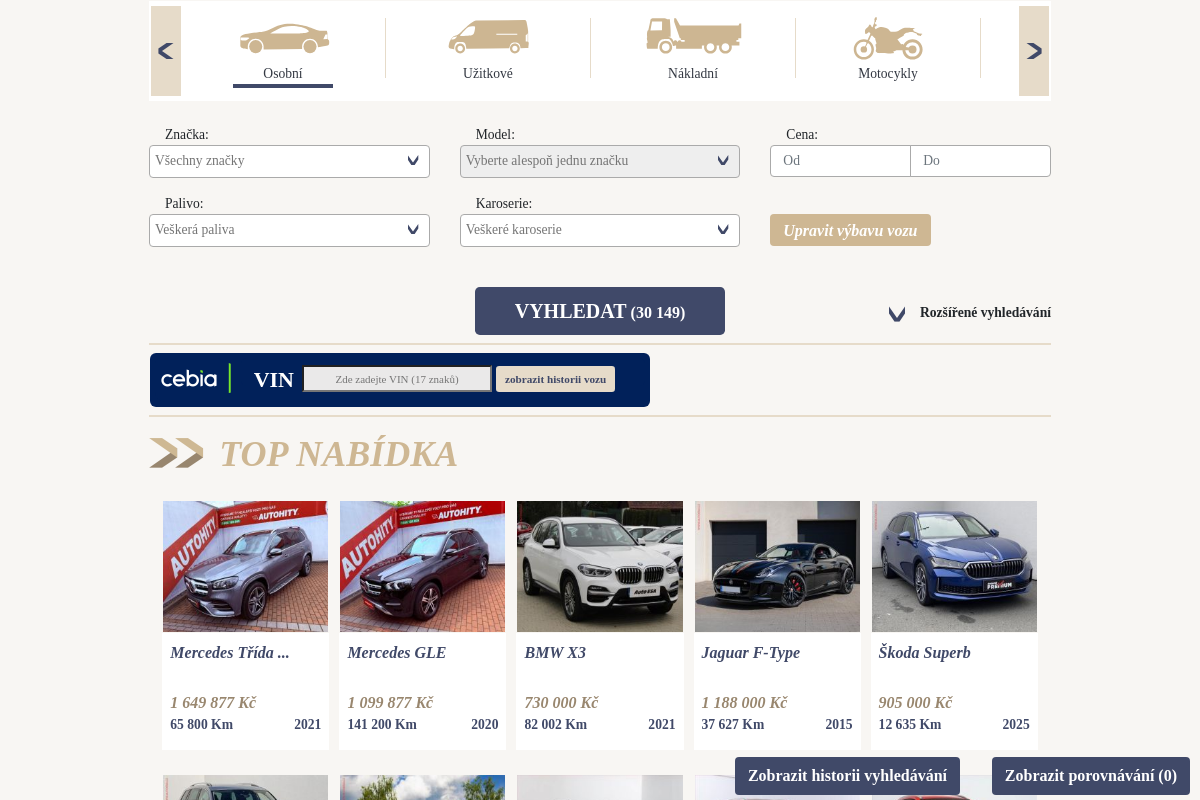The width and height of the screenshot is (1200, 800).
Task: Click Zobrazit porovnávání (0) button
Action: pos(1091,776)
